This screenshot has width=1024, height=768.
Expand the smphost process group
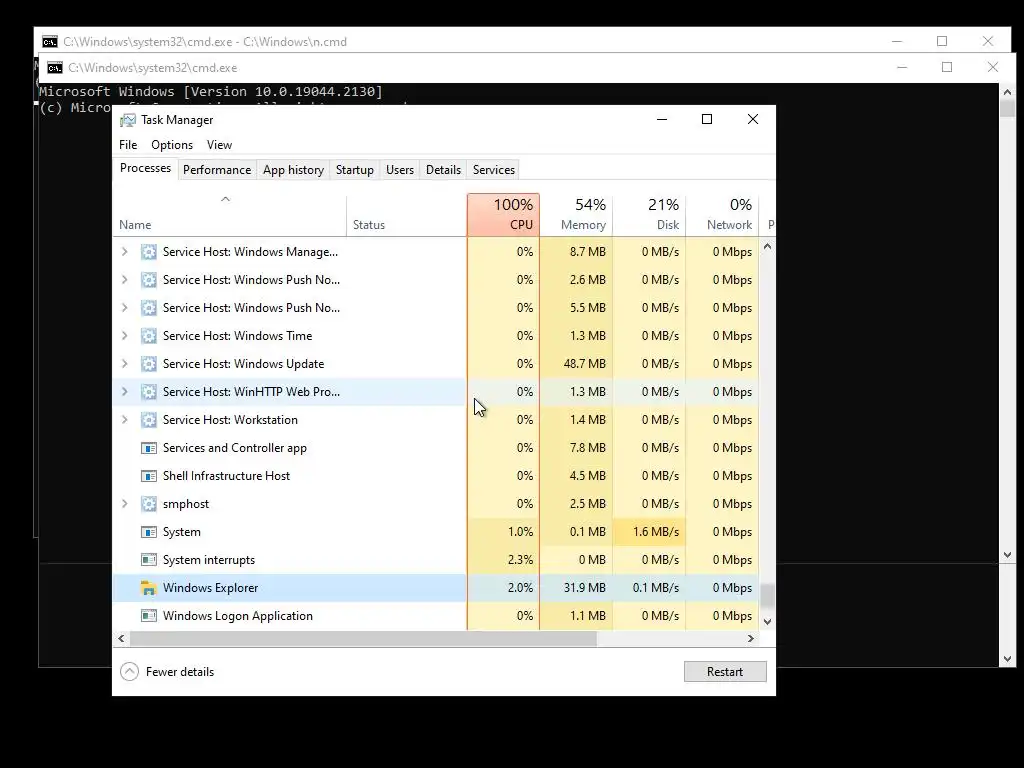[125, 504]
